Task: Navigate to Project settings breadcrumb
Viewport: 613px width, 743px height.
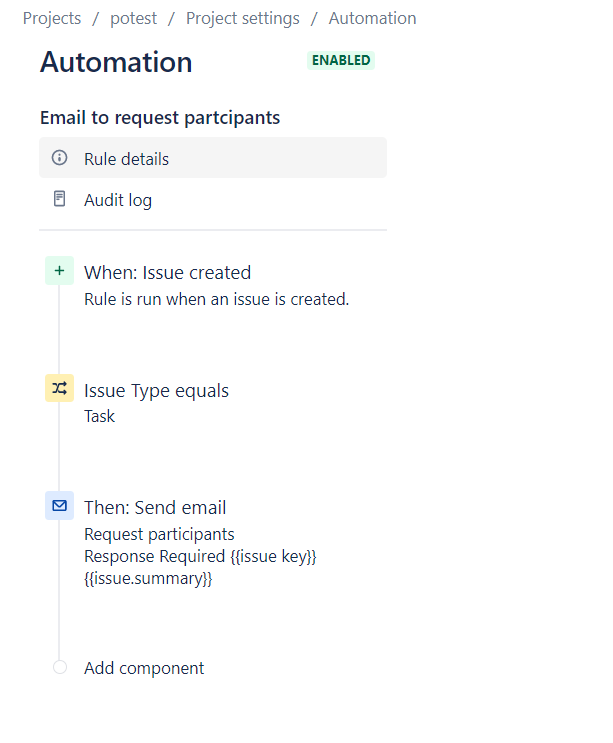Action: pos(243,18)
